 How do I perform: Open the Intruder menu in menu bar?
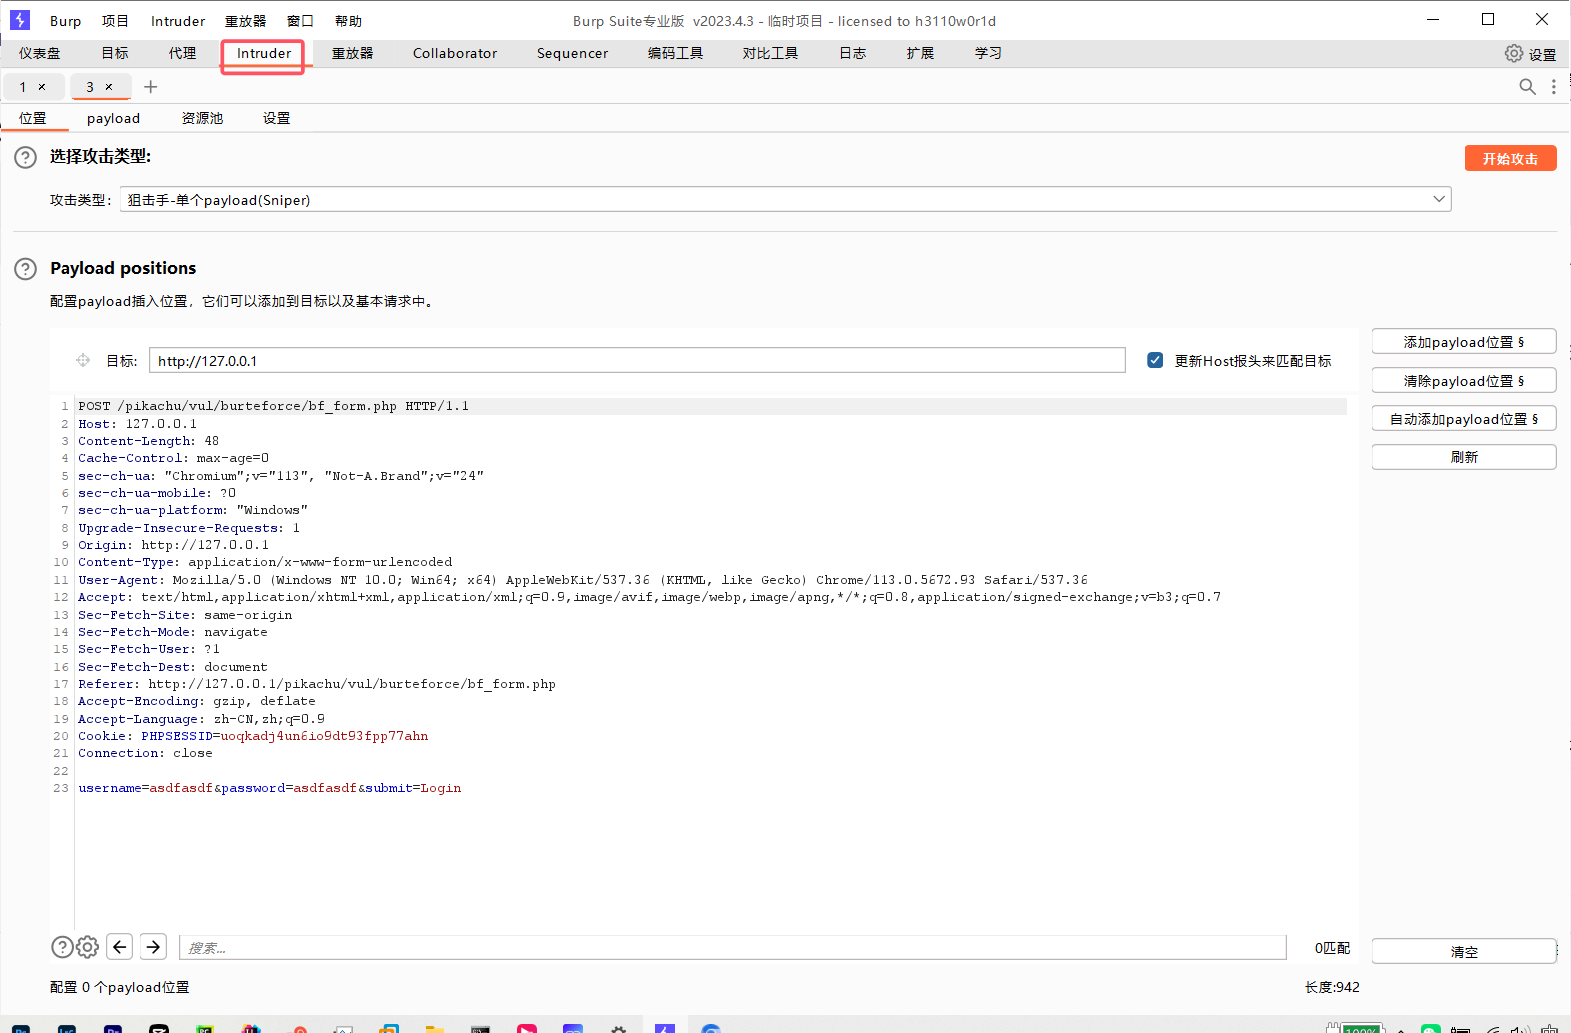click(178, 21)
